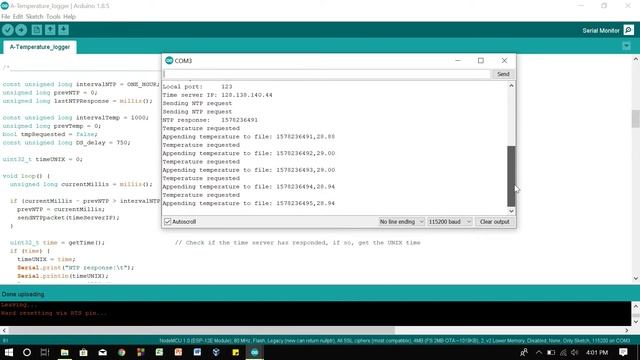Open PowerPoint from the taskbar
This screenshot has height=360, width=640.
click(178, 352)
